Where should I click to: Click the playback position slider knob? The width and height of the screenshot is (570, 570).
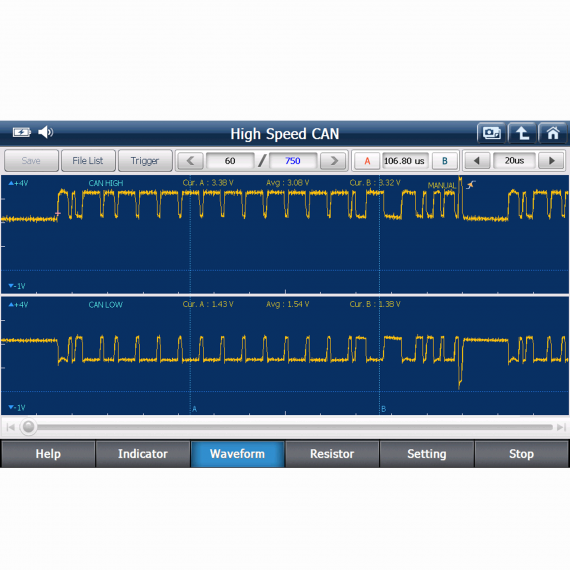click(x=28, y=427)
